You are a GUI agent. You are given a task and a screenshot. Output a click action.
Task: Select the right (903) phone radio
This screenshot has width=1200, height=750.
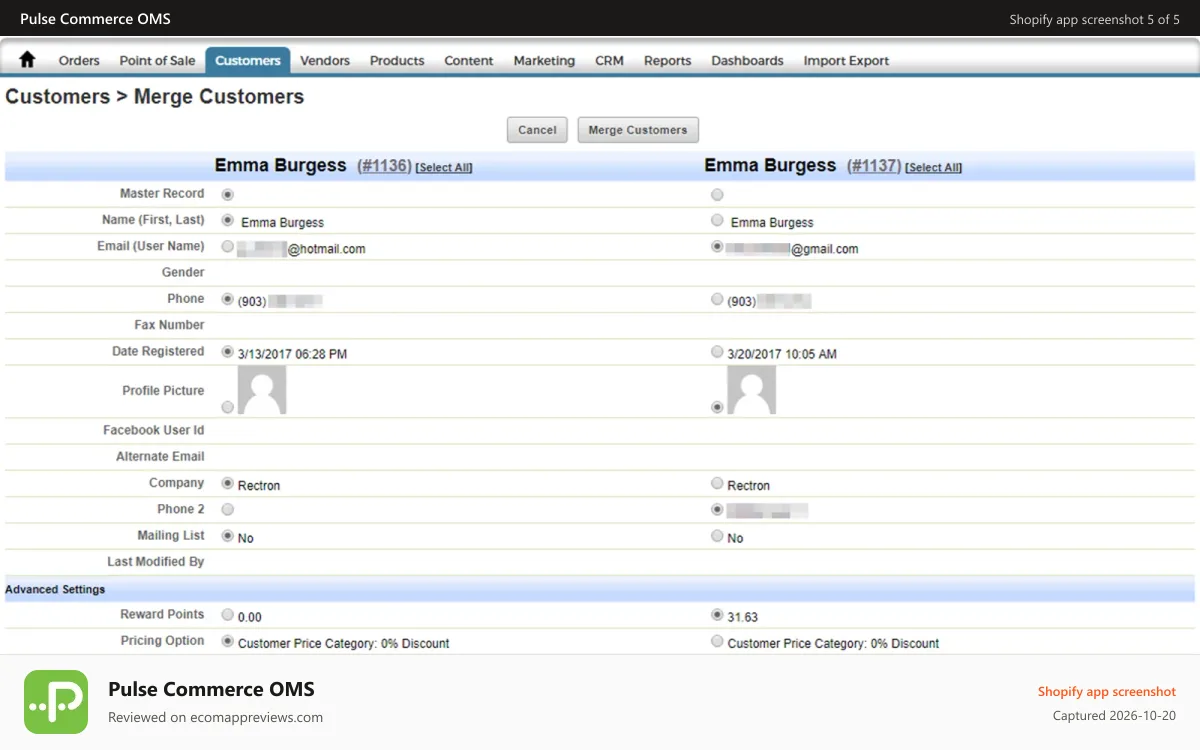tap(717, 299)
